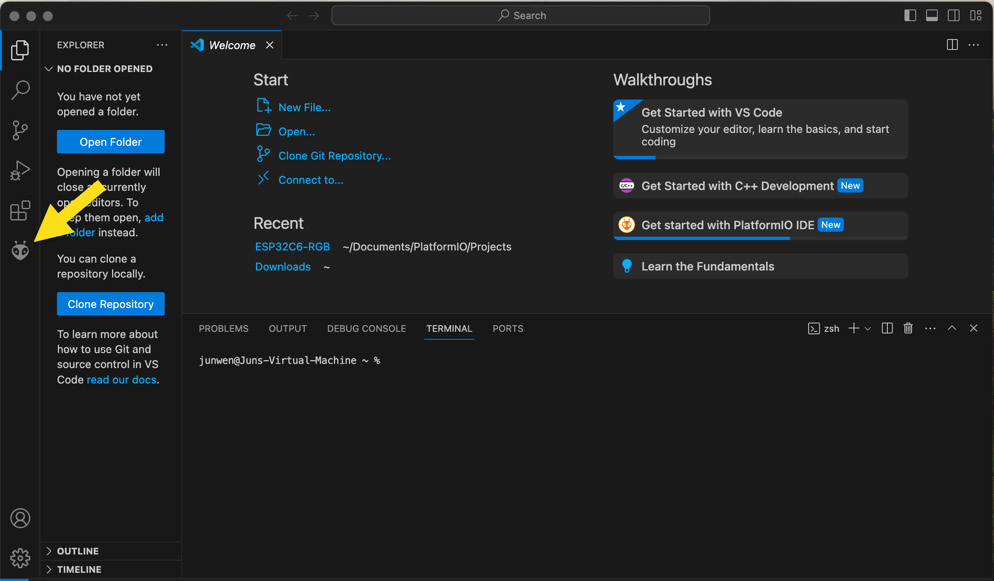Screen dimensions: 994x581
Task: Switch to the Debug Console tab
Action: 366,328
